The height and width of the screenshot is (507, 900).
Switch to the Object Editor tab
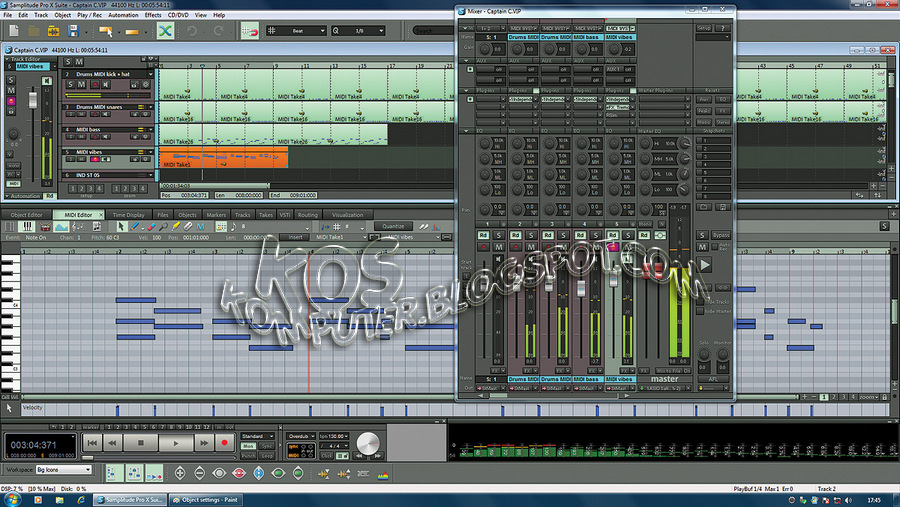[26, 215]
